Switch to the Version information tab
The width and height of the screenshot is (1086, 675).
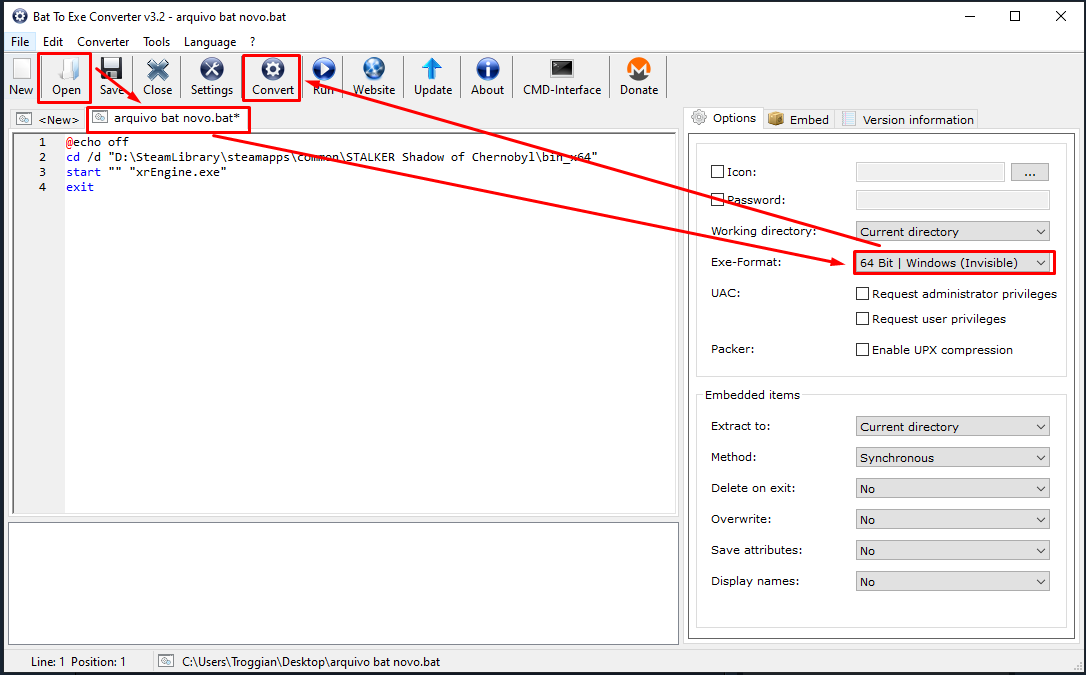[907, 120]
